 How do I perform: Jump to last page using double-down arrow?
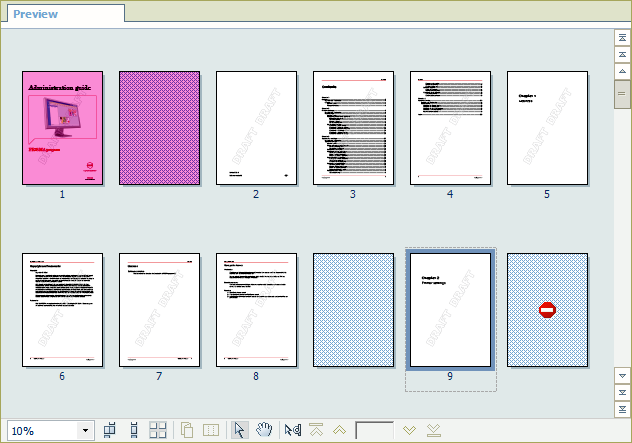point(433,430)
